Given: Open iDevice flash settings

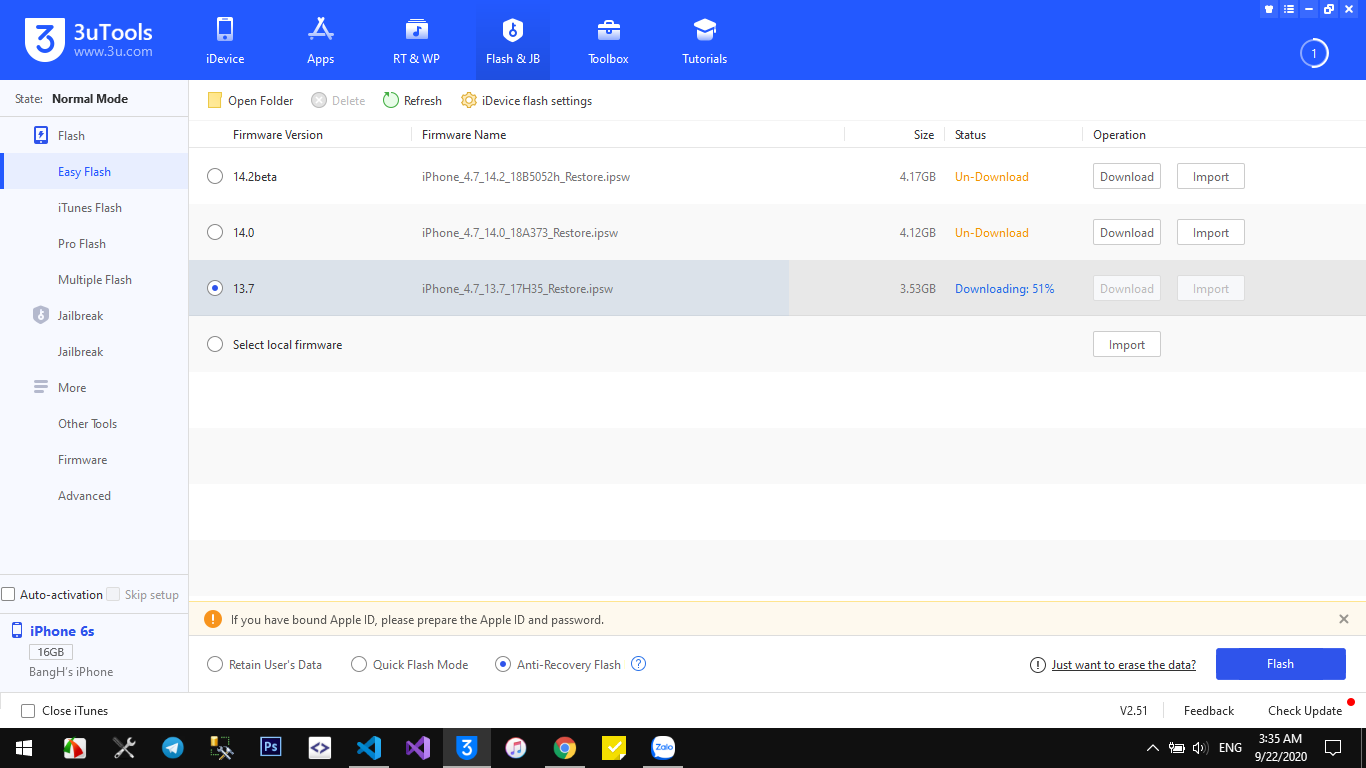Looking at the screenshot, I should click(x=526, y=100).
